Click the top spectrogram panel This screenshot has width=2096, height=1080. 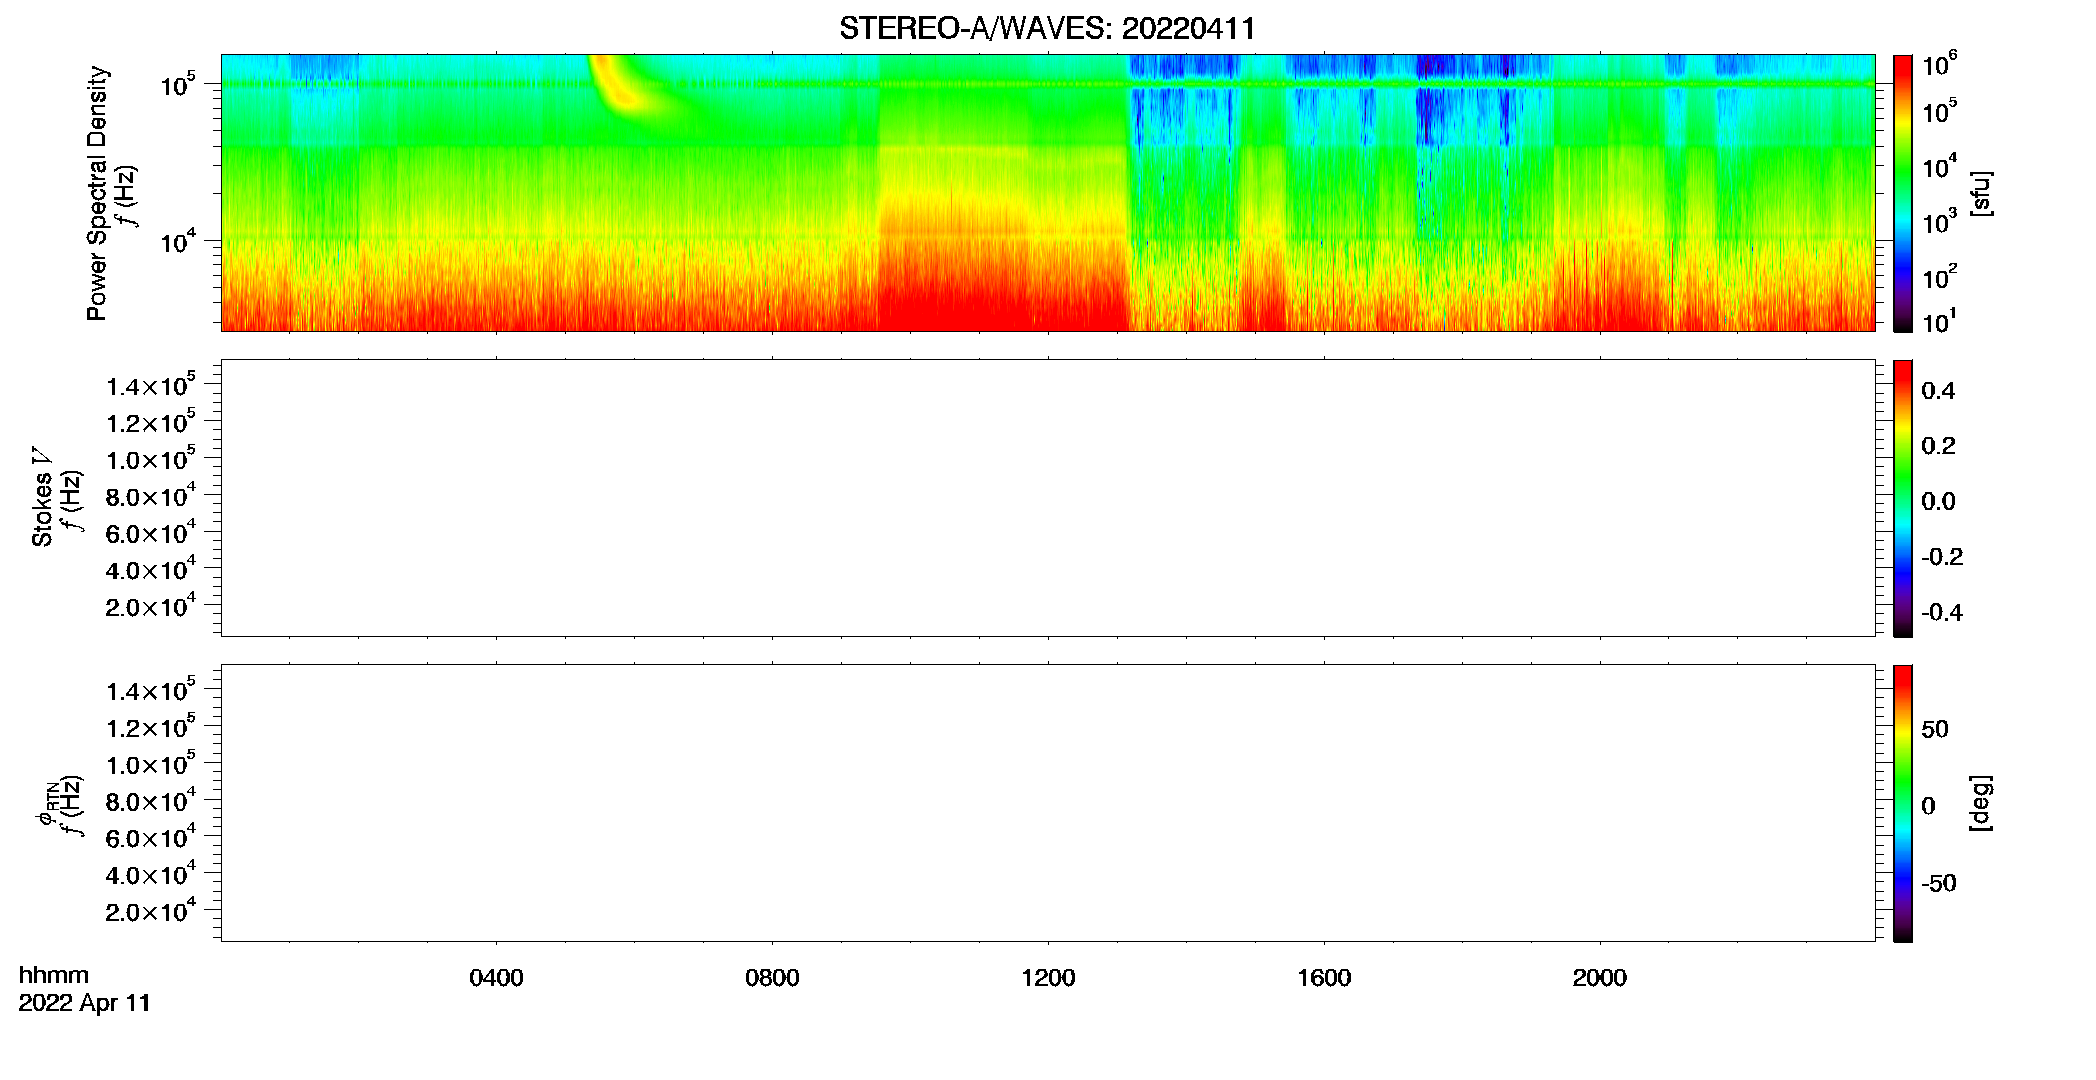tap(1048, 193)
